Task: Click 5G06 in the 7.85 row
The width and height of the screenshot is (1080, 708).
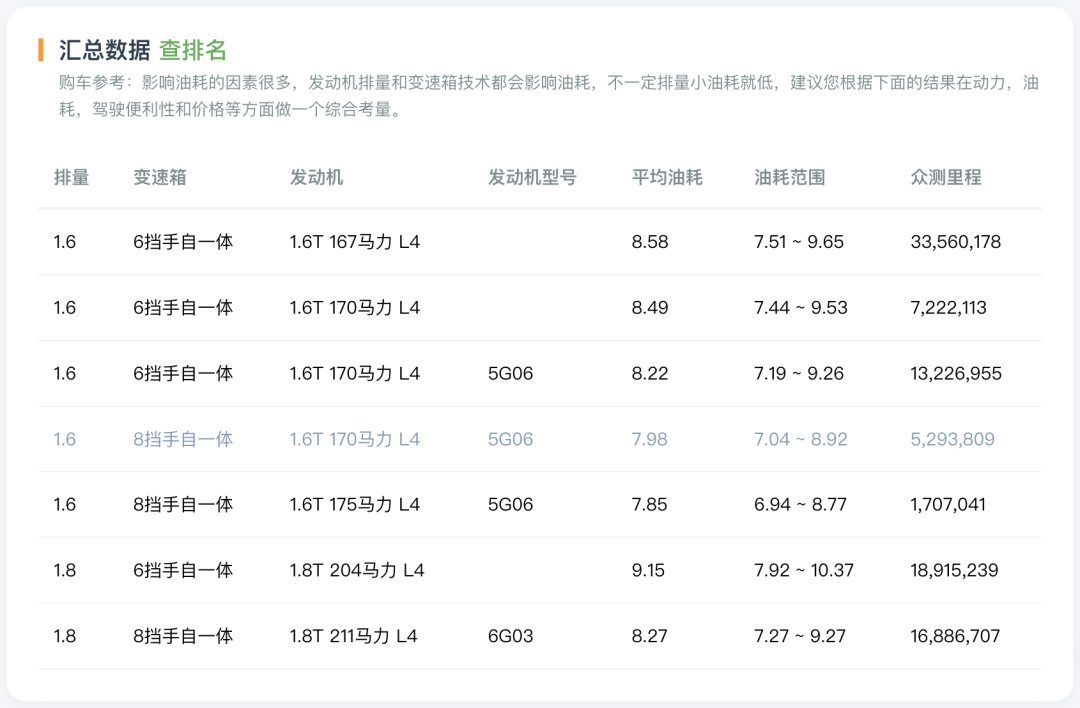Action: (x=510, y=504)
